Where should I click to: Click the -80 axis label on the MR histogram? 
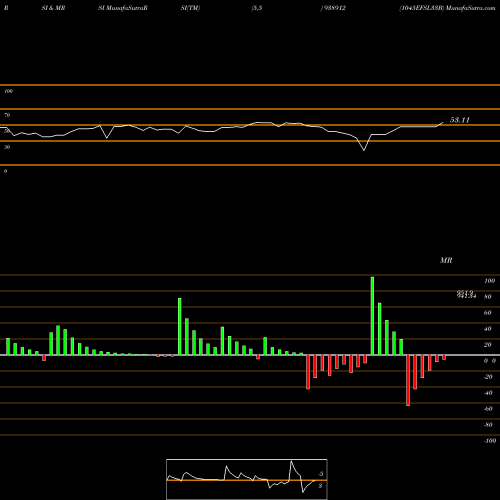tap(488, 425)
